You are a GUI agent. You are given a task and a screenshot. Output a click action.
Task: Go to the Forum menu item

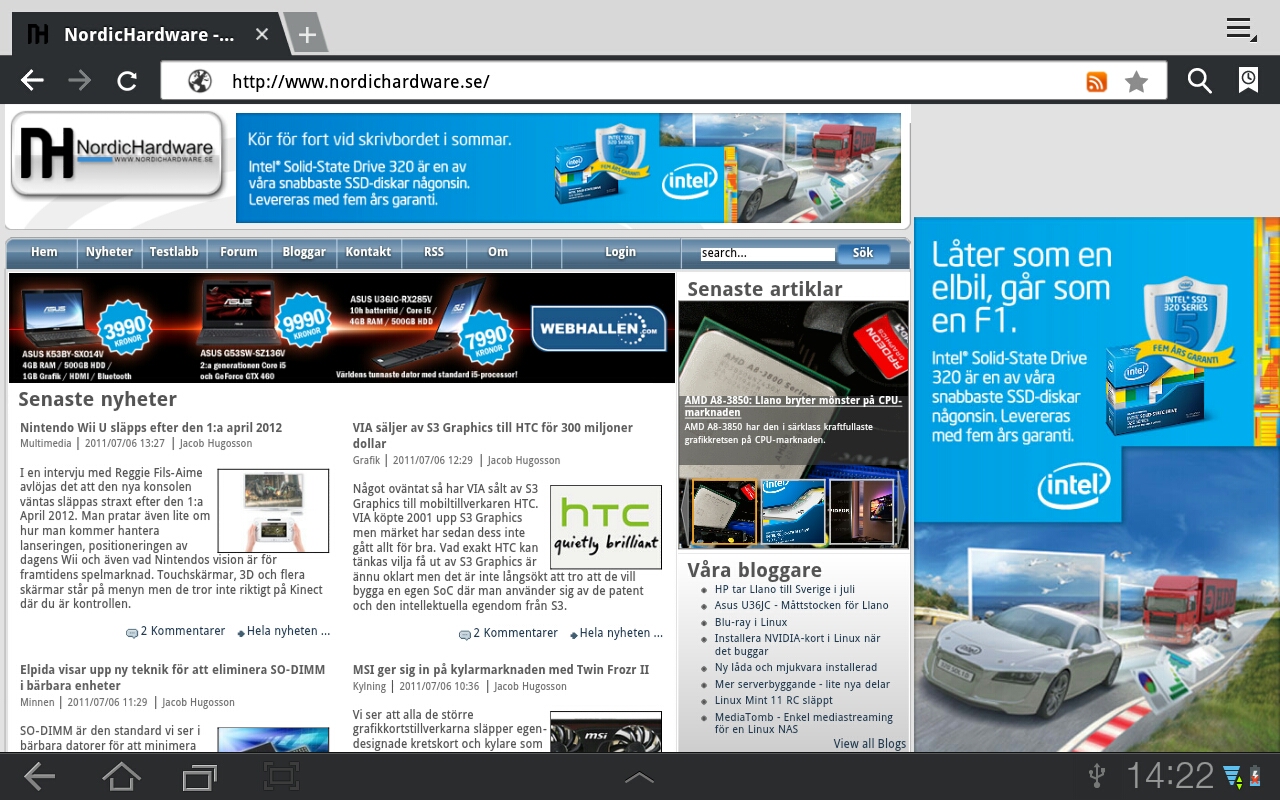pos(239,252)
